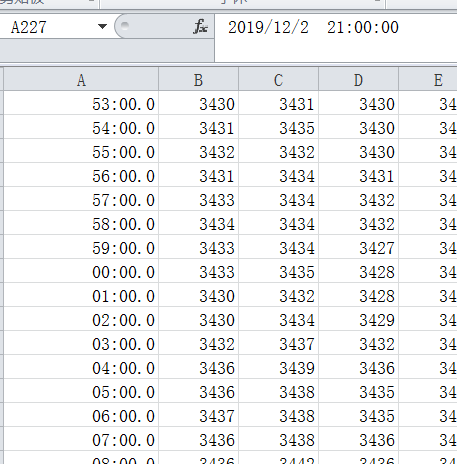
Task: Select cell with time 58:00.0
Action: click(81, 223)
